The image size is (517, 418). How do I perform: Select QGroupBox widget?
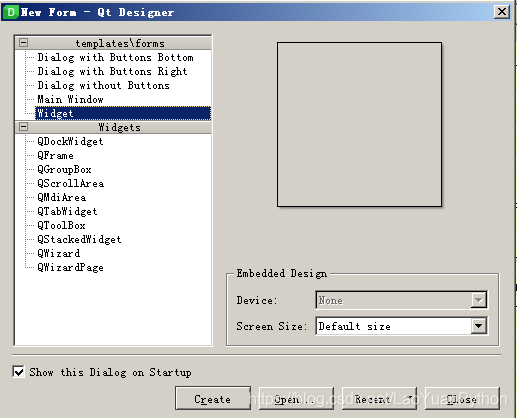64,169
